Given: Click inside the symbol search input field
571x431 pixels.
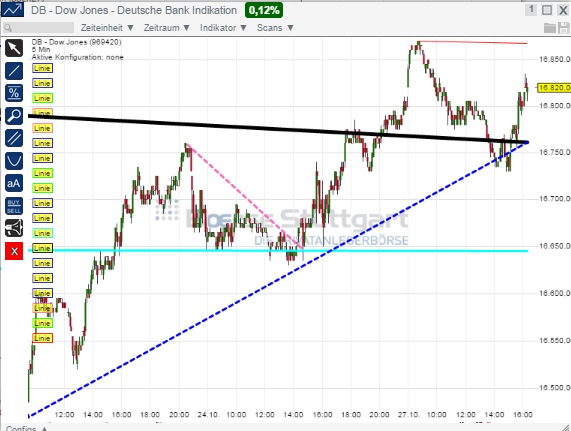Looking at the screenshot, I should pos(38,28).
